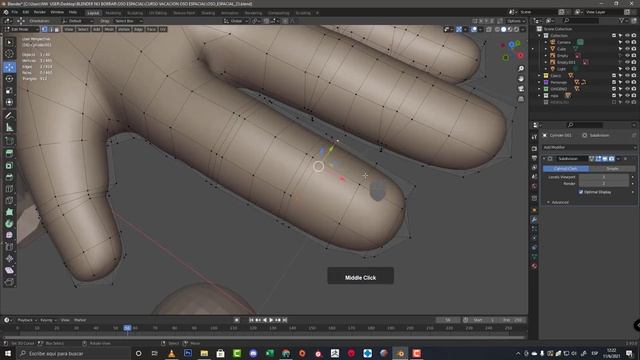Toggle X-ray view in viewport header
Screen dimensions: 640x360
(x=489, y=29)
